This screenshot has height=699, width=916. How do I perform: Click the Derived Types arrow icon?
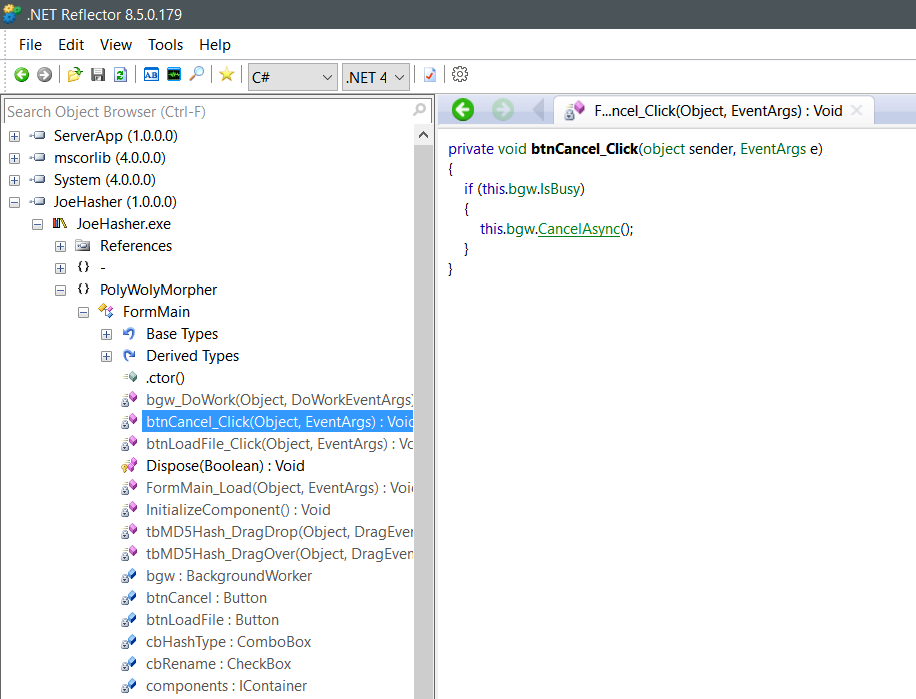point(129,356)
